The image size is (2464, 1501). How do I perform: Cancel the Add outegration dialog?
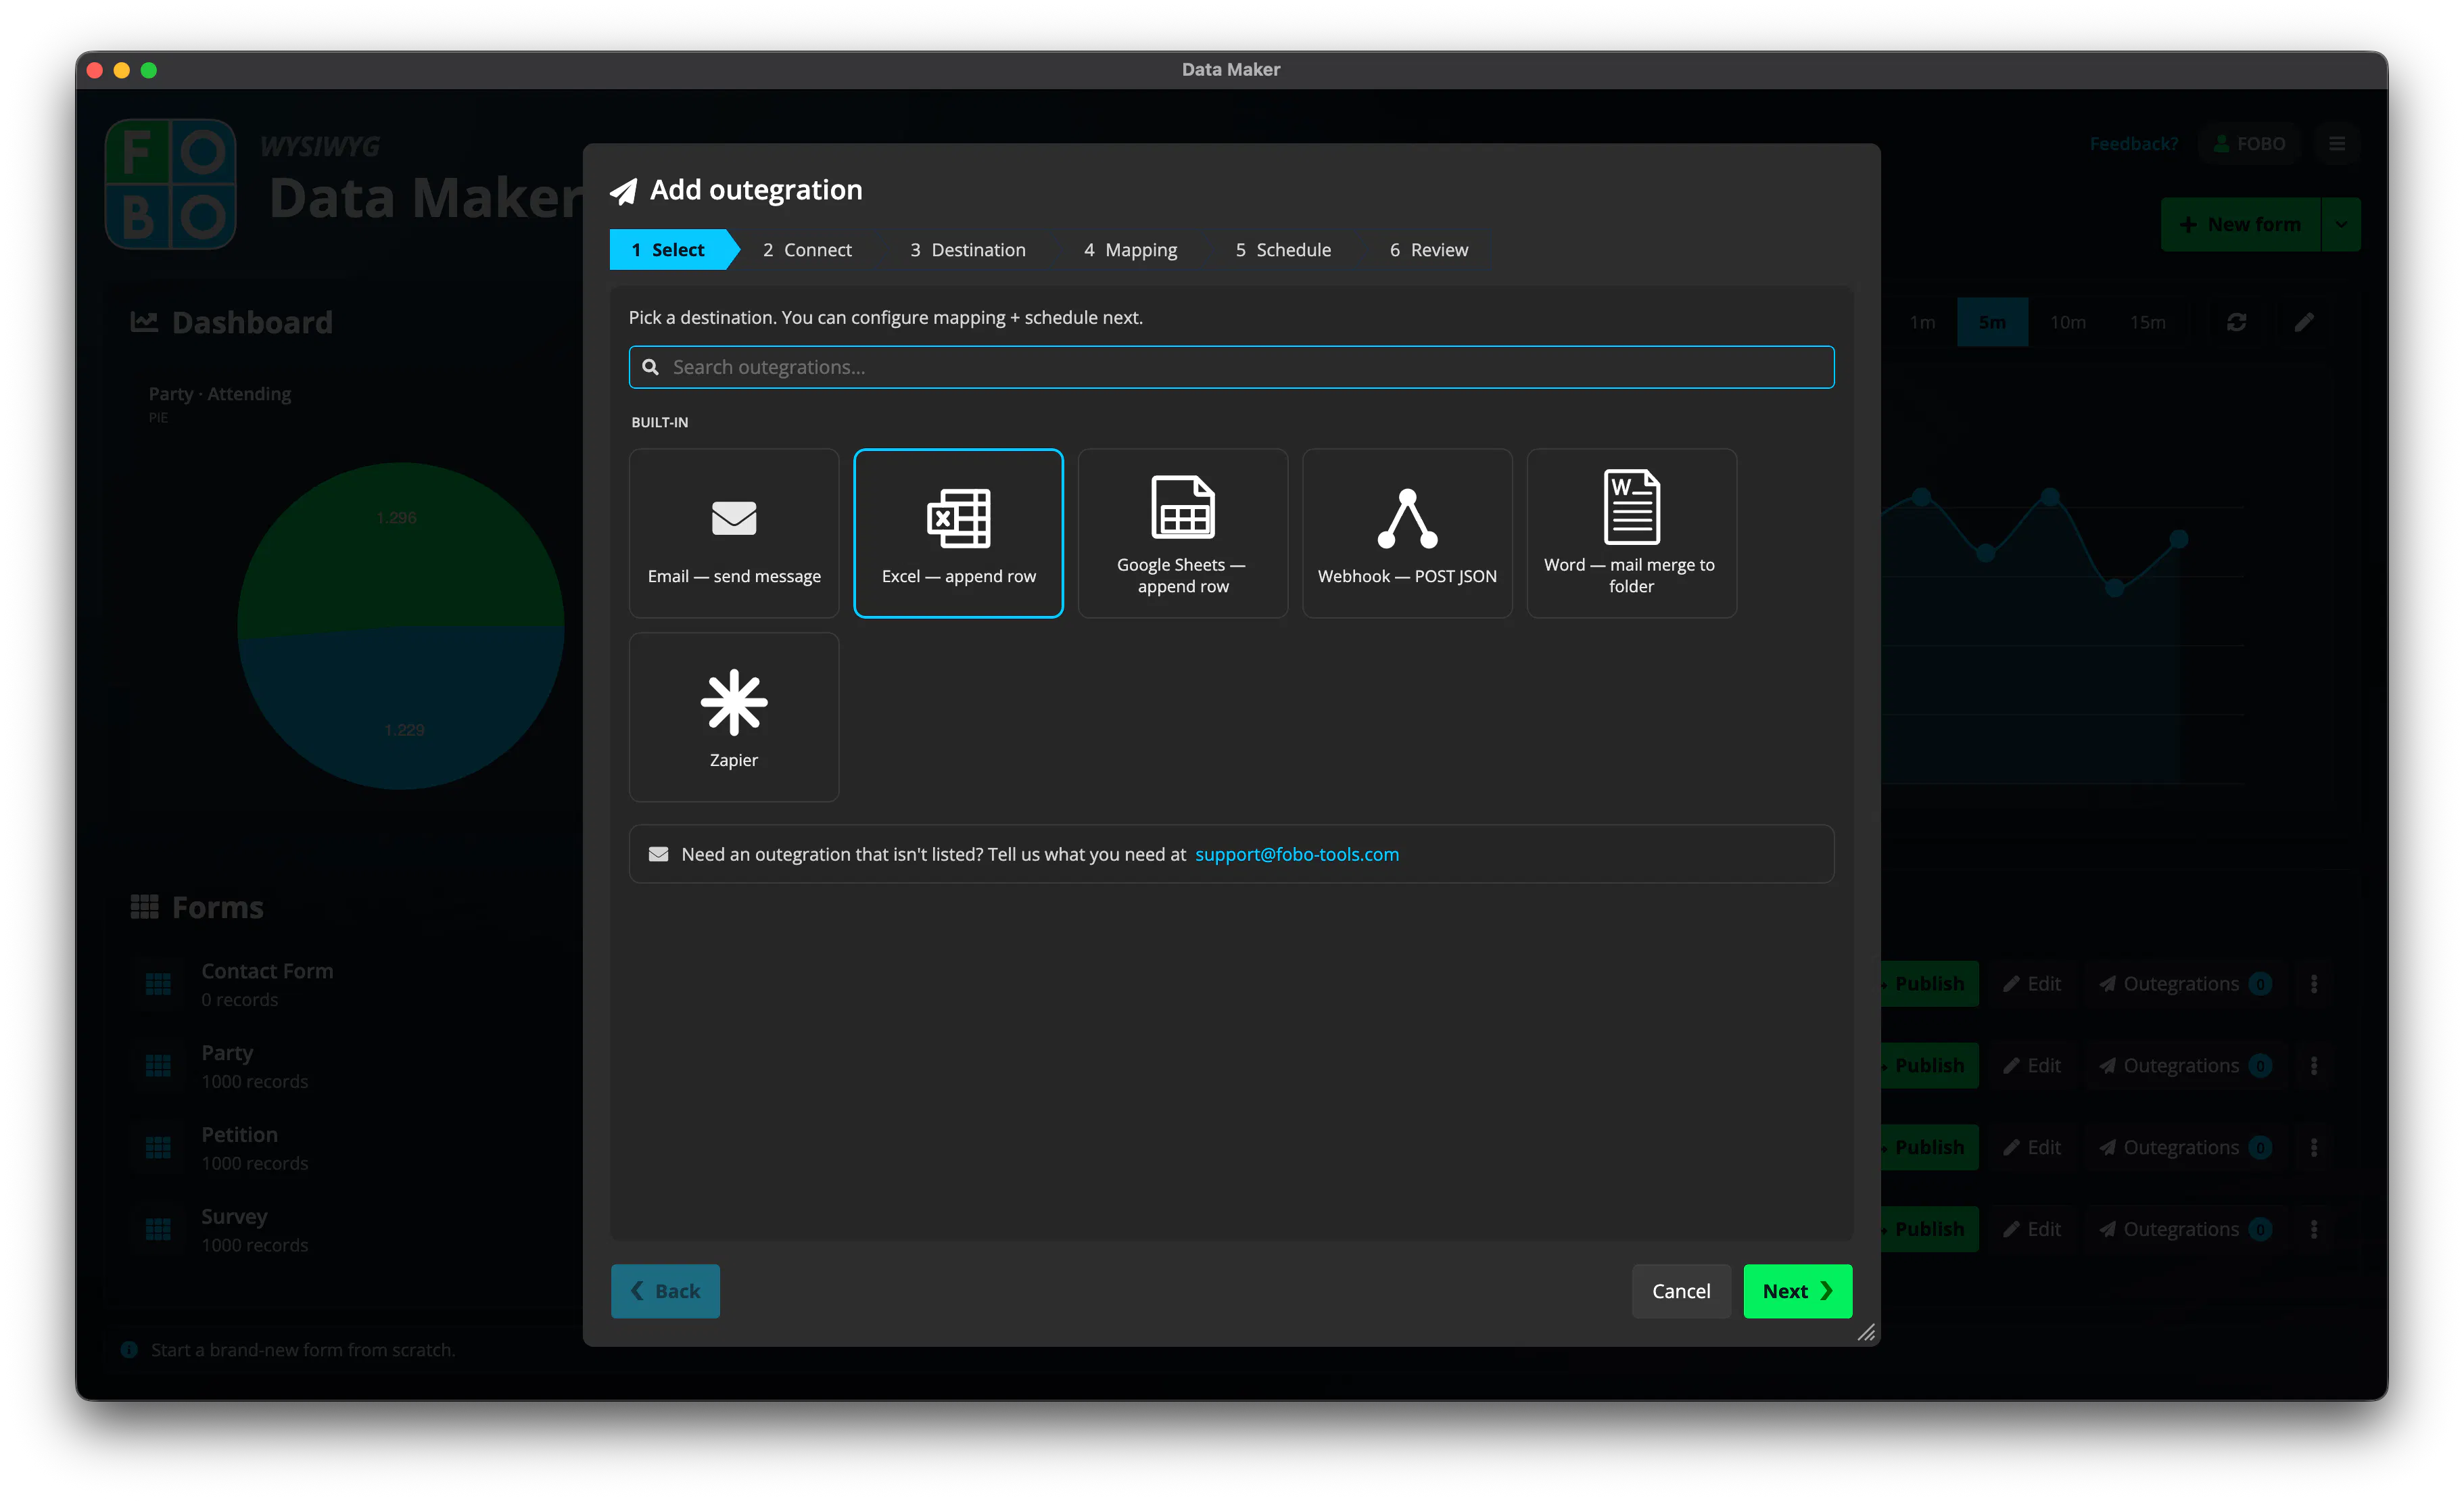(1680, 1290)
